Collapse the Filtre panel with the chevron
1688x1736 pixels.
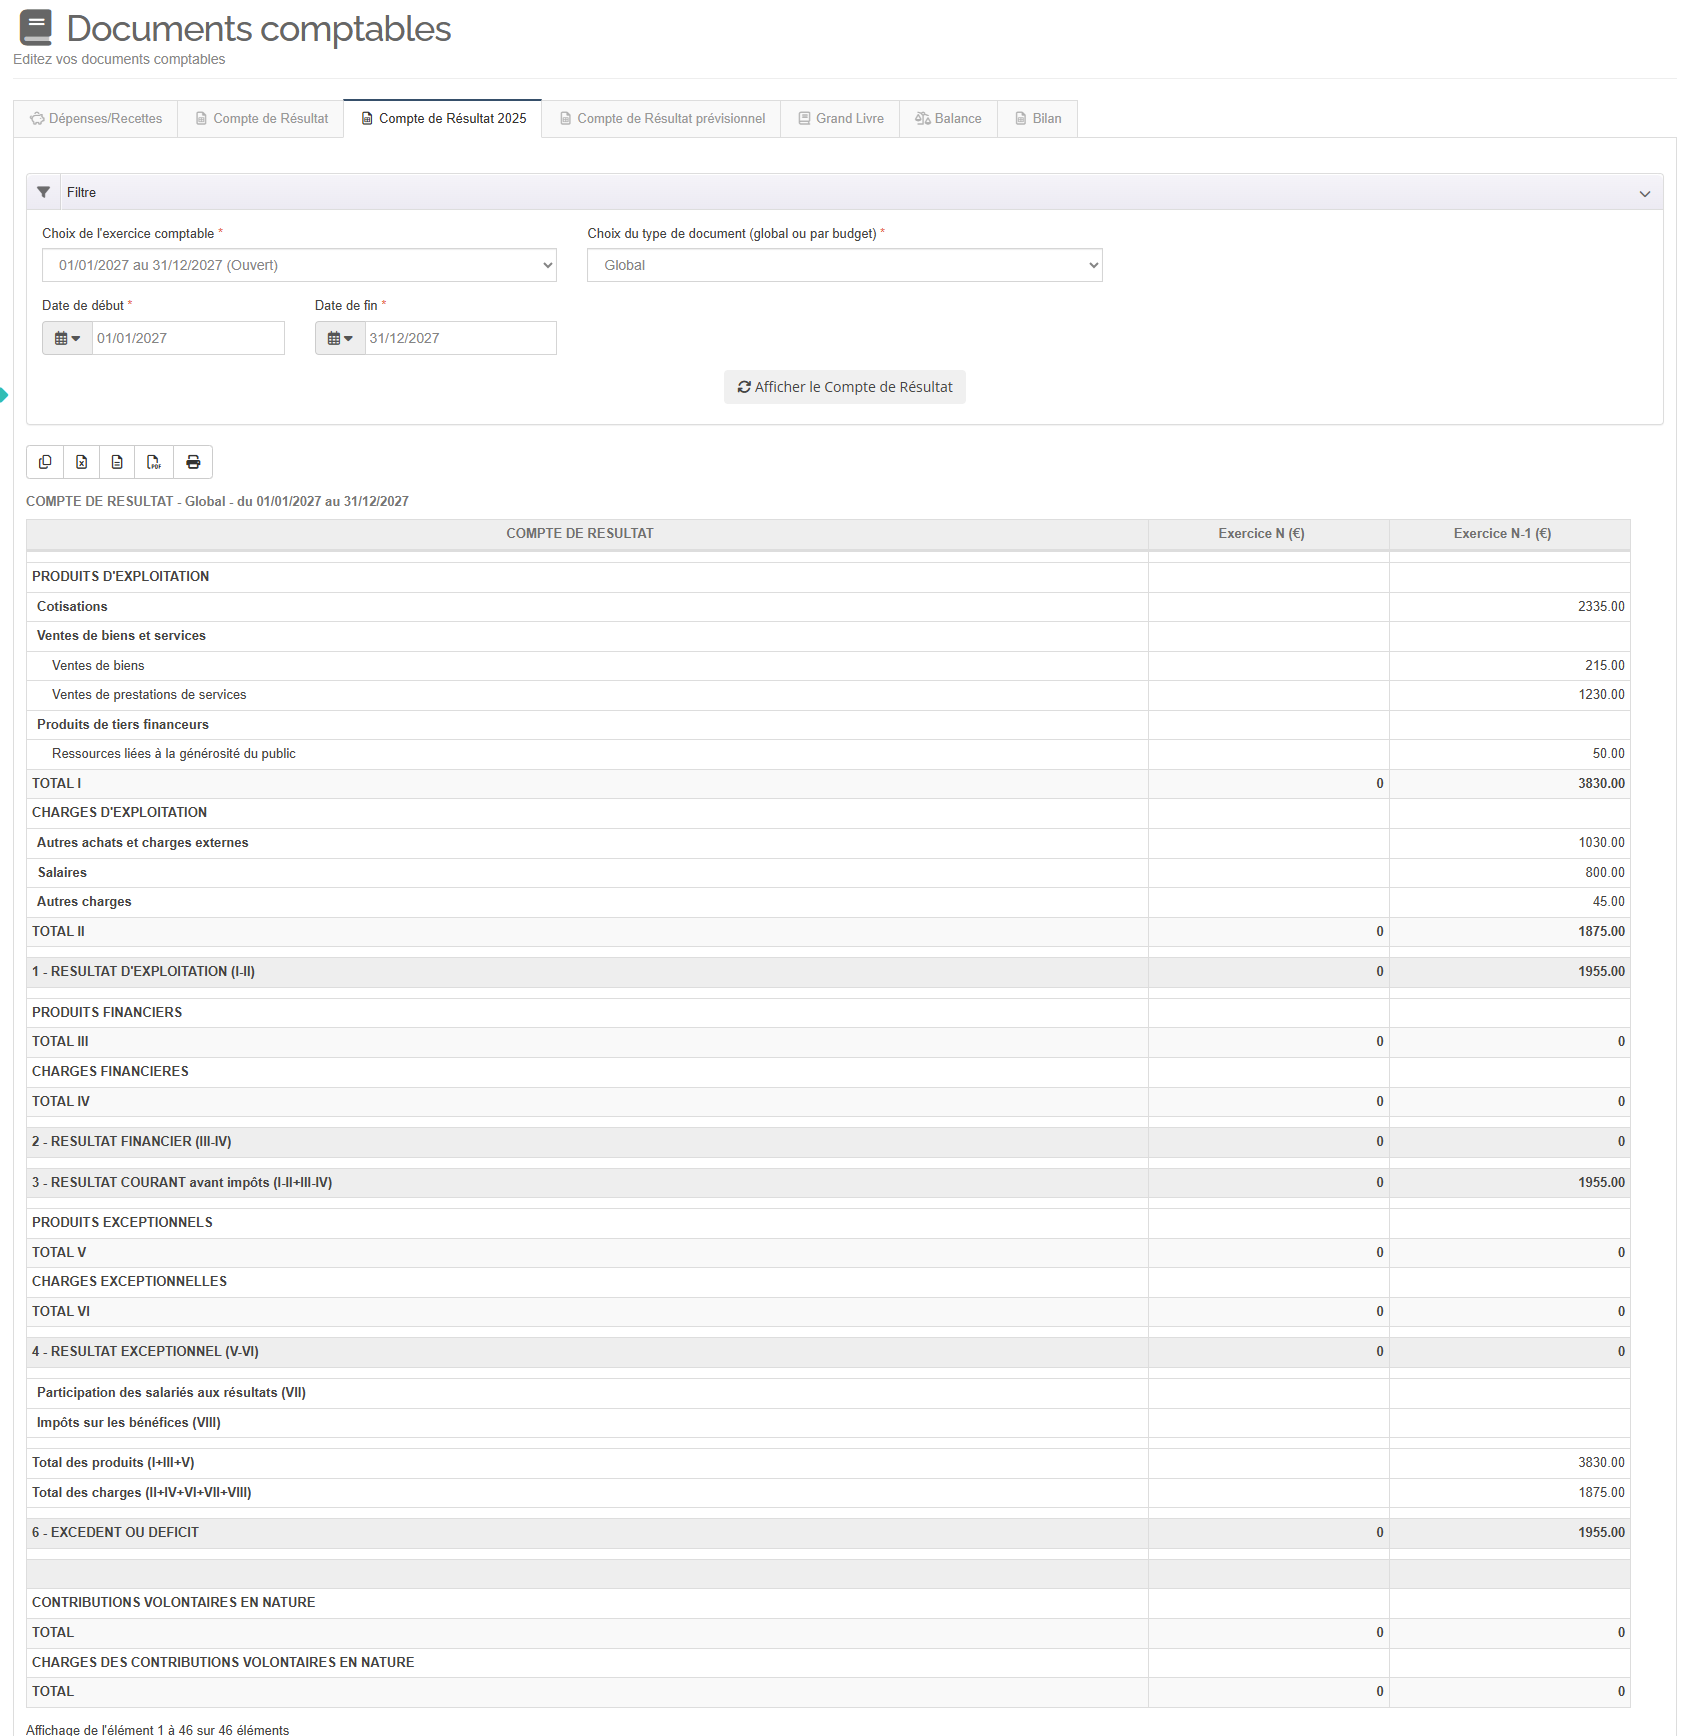click(1644, 193)
